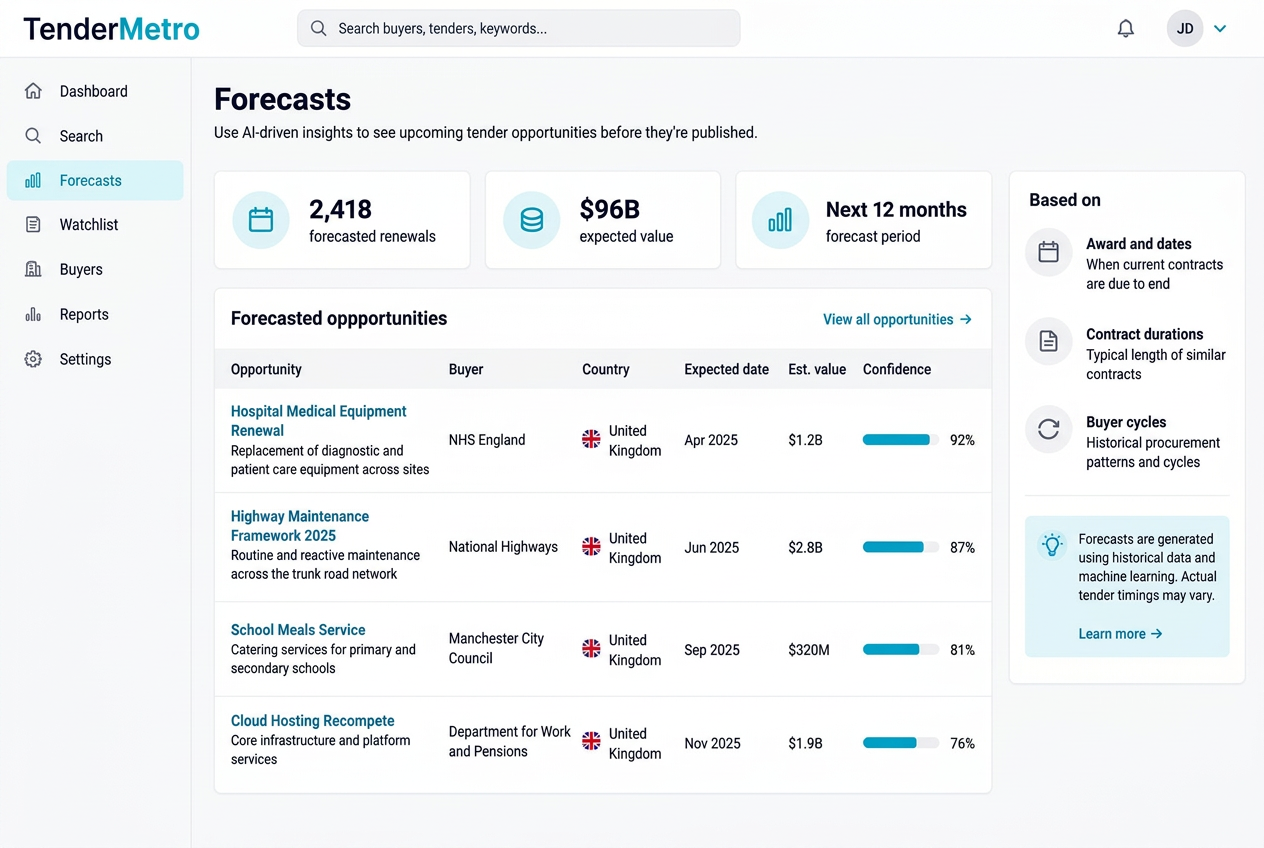Click the bar chart icon on forecast period card
1264x848 pixels.
[780, 220]
